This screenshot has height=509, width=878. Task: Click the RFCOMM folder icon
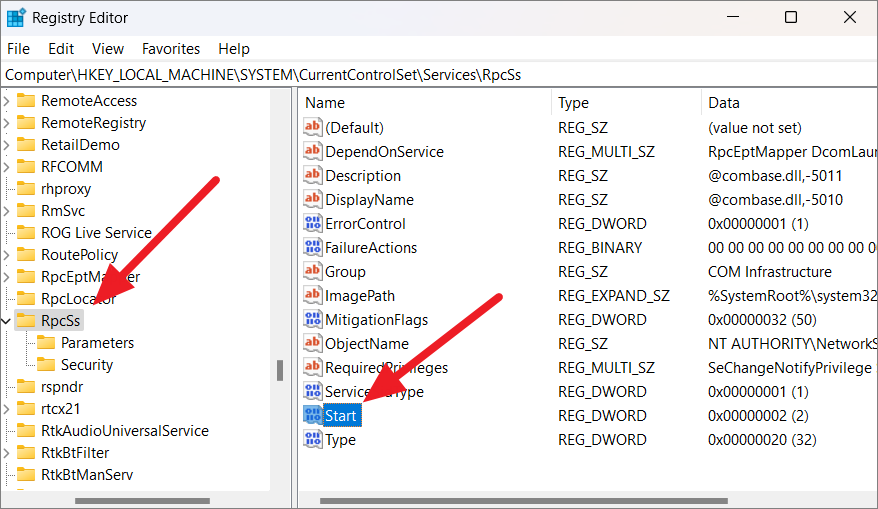[x=26, y=167]
